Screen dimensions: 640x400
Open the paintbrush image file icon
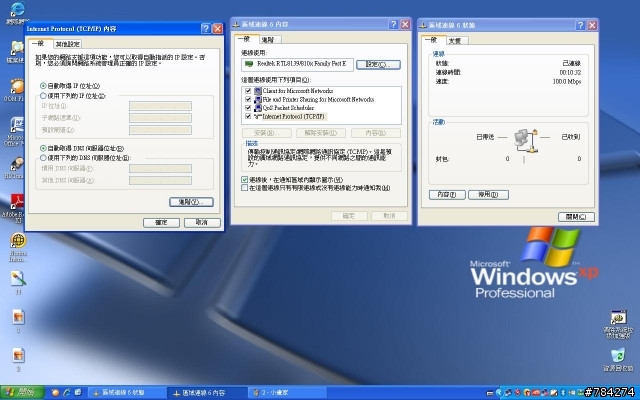(18, 279)
